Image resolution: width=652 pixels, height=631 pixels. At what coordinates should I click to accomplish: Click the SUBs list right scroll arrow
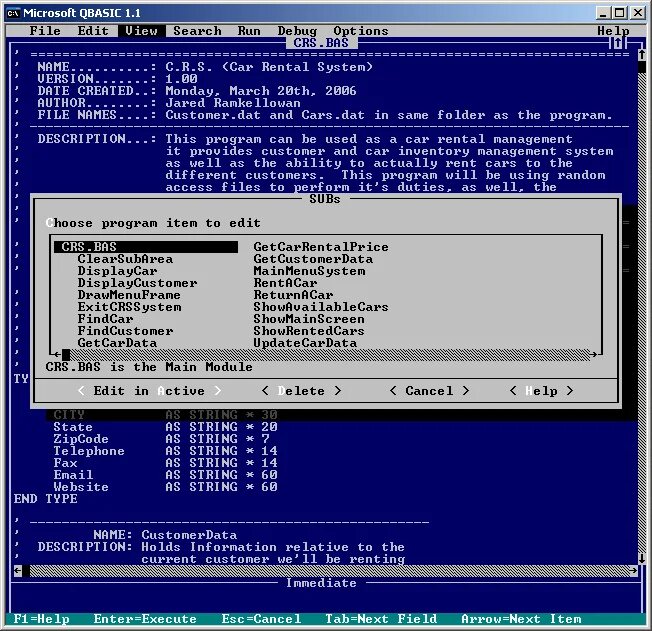point(593,355)
